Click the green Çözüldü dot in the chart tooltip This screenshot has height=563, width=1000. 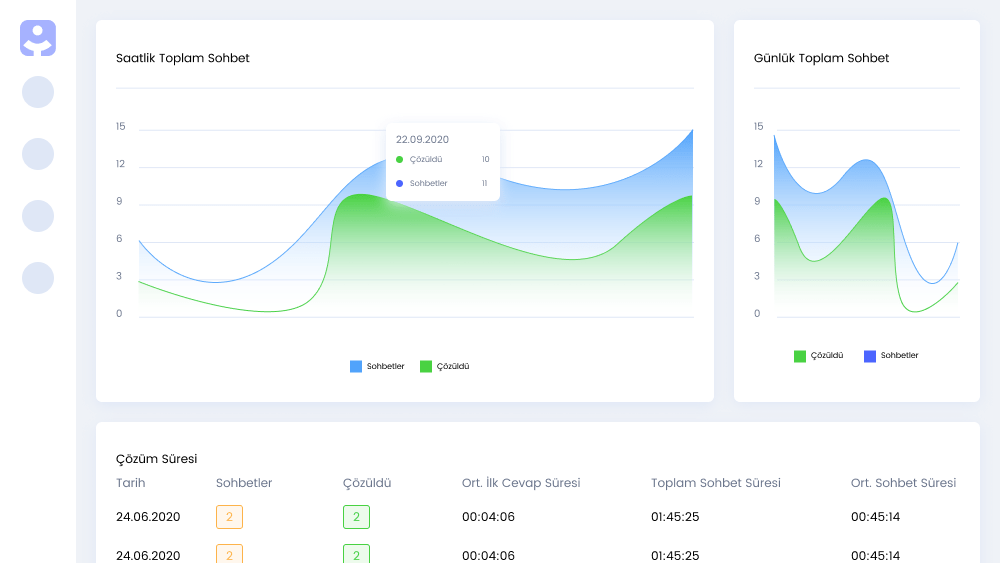click(399, 159)
